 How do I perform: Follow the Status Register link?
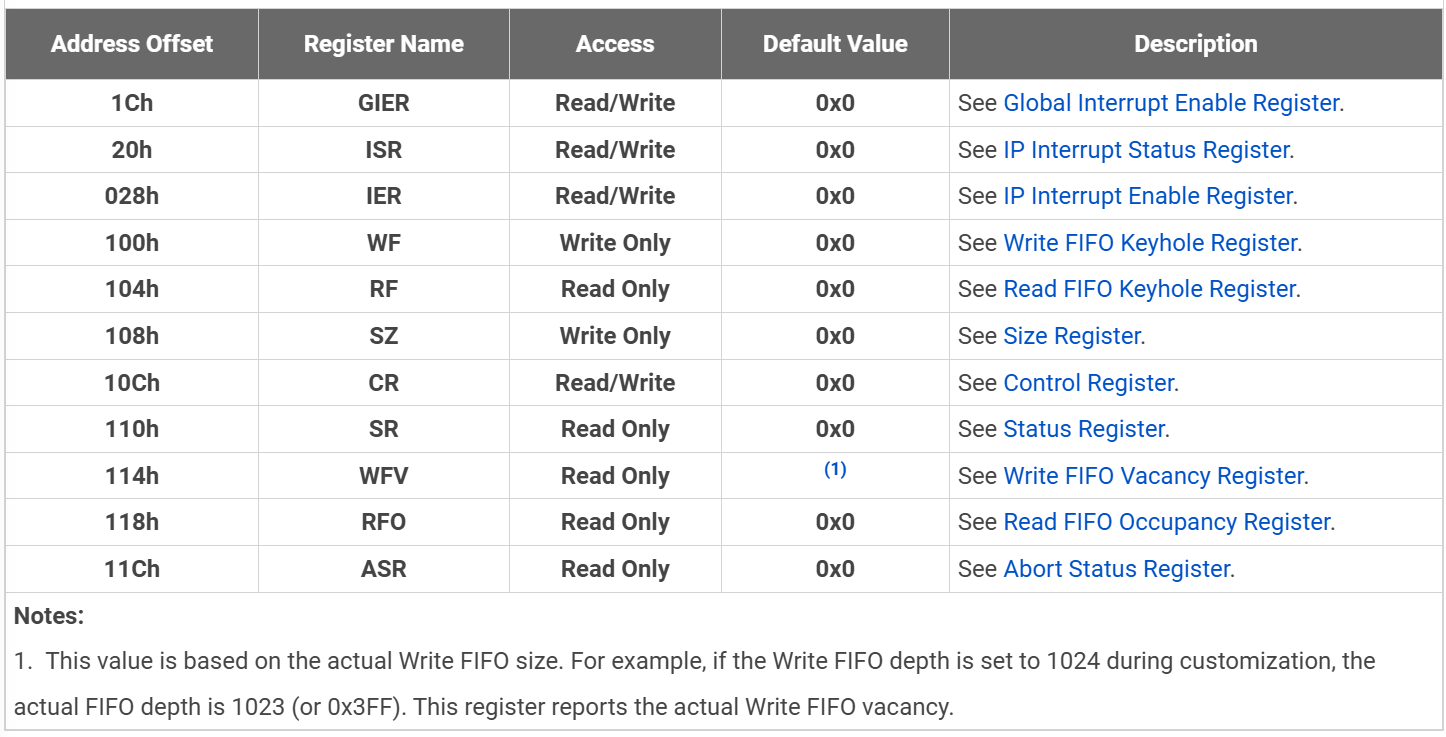pyautogui.click(x=1083, y=429)
